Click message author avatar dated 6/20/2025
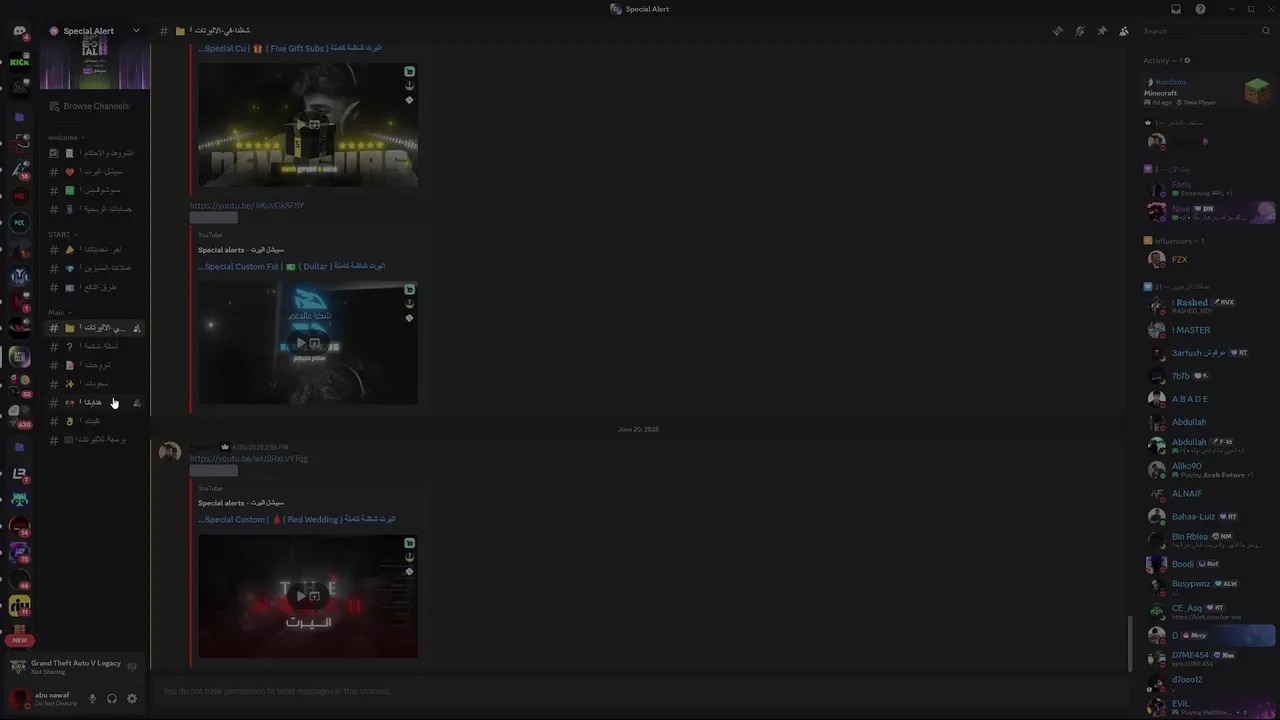Screen dimensions: 1280x720 pyautogui.click(x=170, y=453)
